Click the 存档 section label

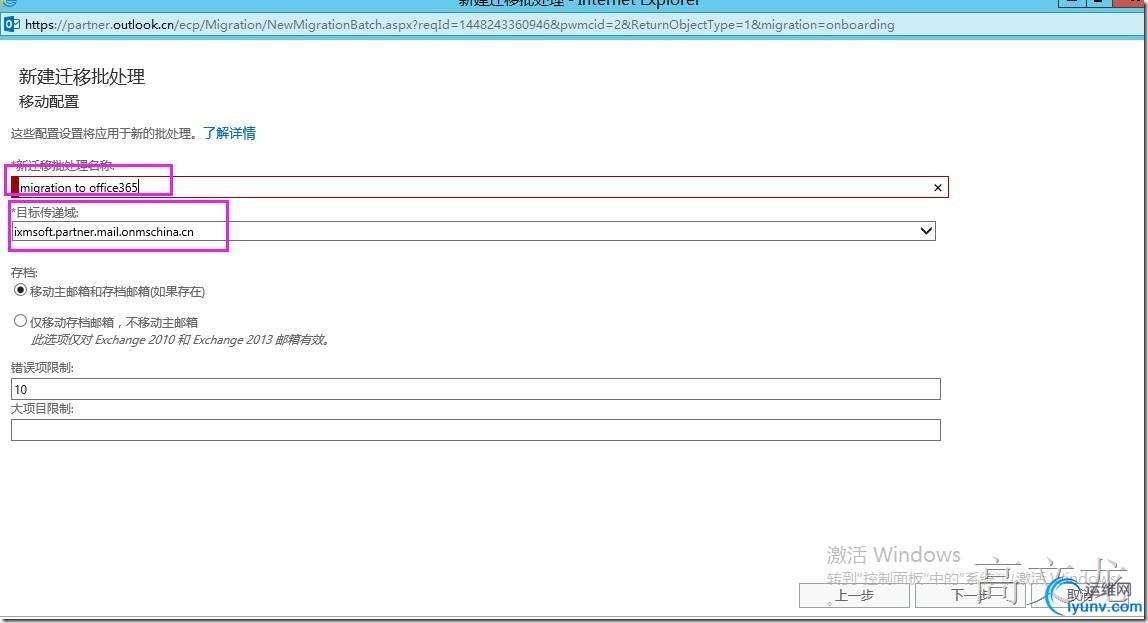click(24, 272)
